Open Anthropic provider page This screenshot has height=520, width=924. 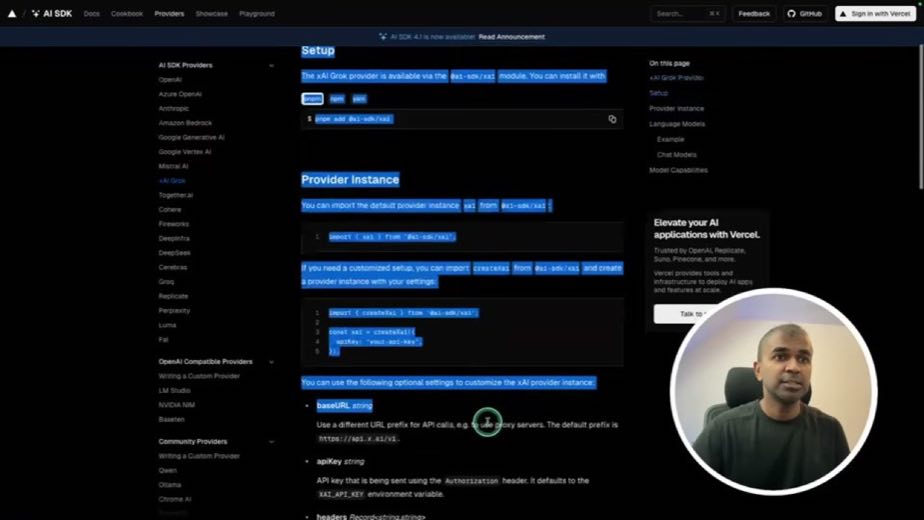pos(173,108)
